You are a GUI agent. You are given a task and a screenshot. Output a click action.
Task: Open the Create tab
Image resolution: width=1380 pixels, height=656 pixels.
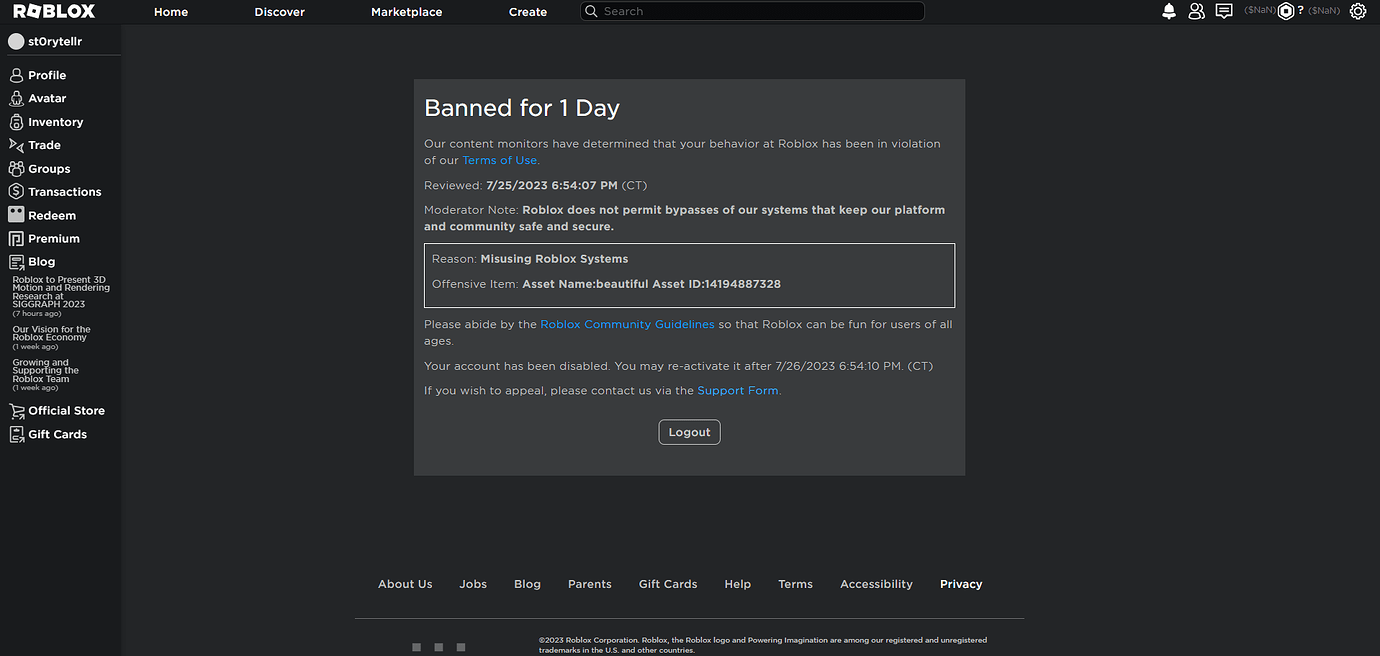coord(528,12)
